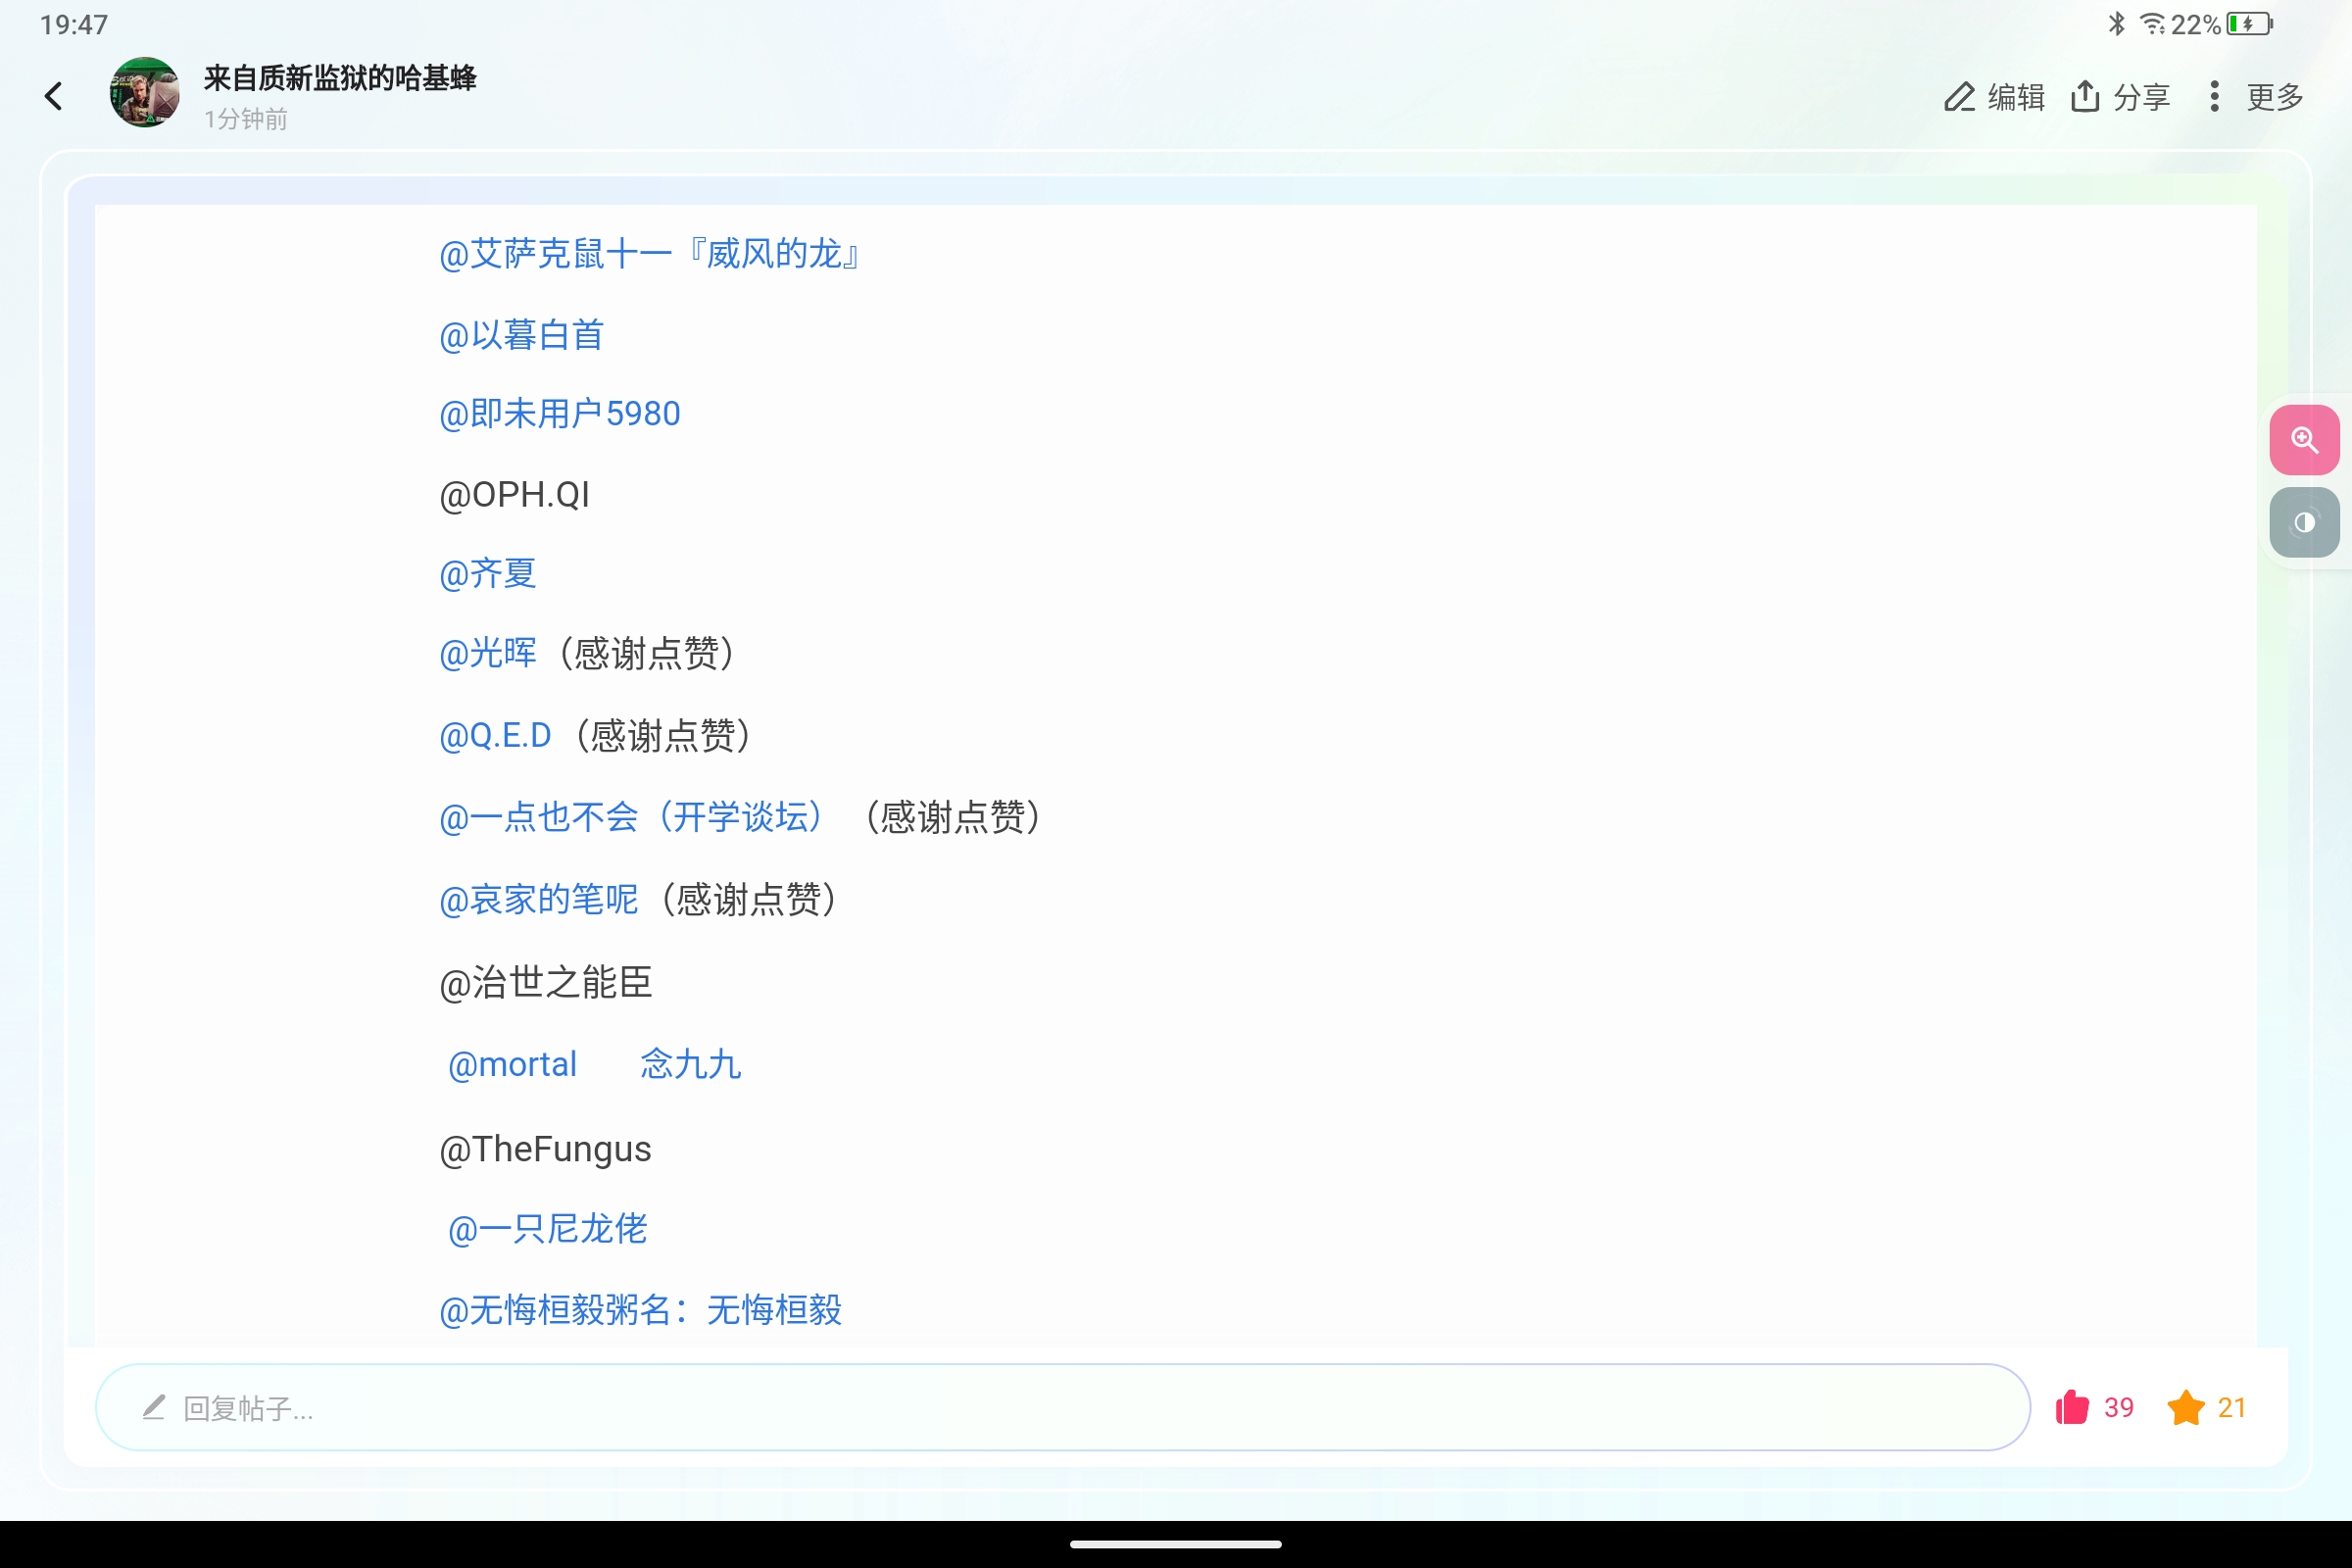Open mention @光晖

point(488,654)
